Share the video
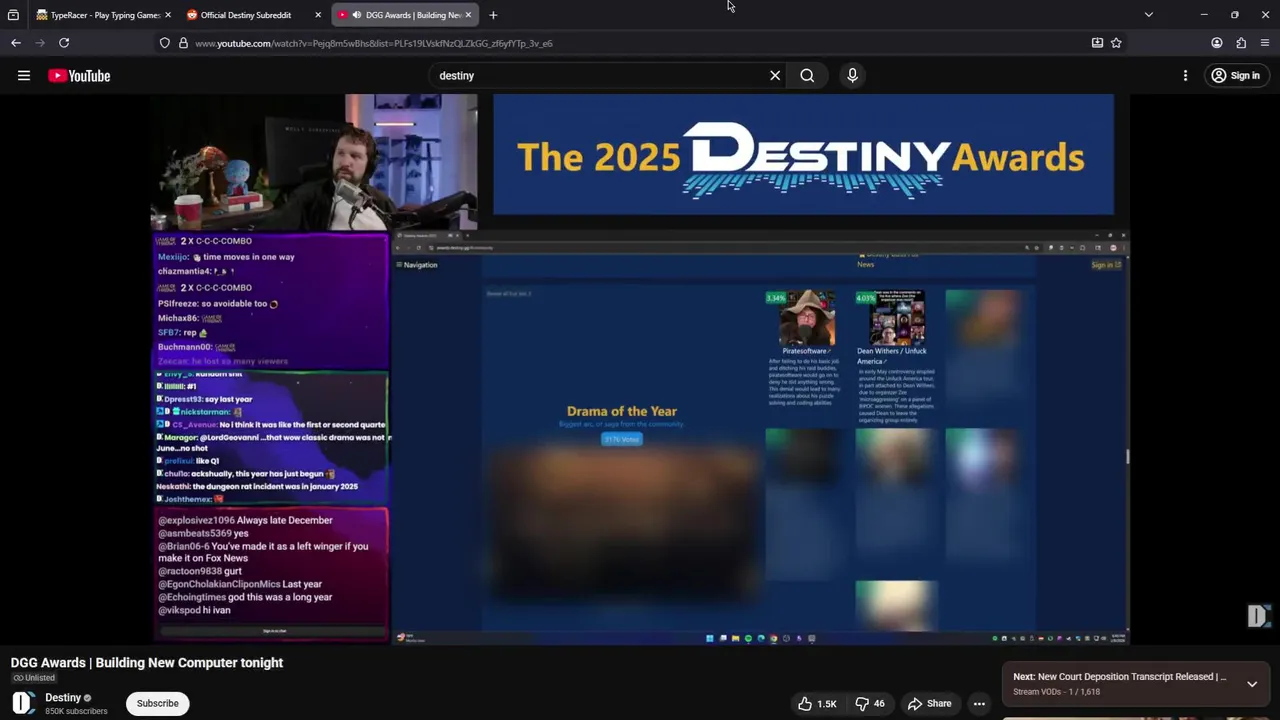 (929, 704)
